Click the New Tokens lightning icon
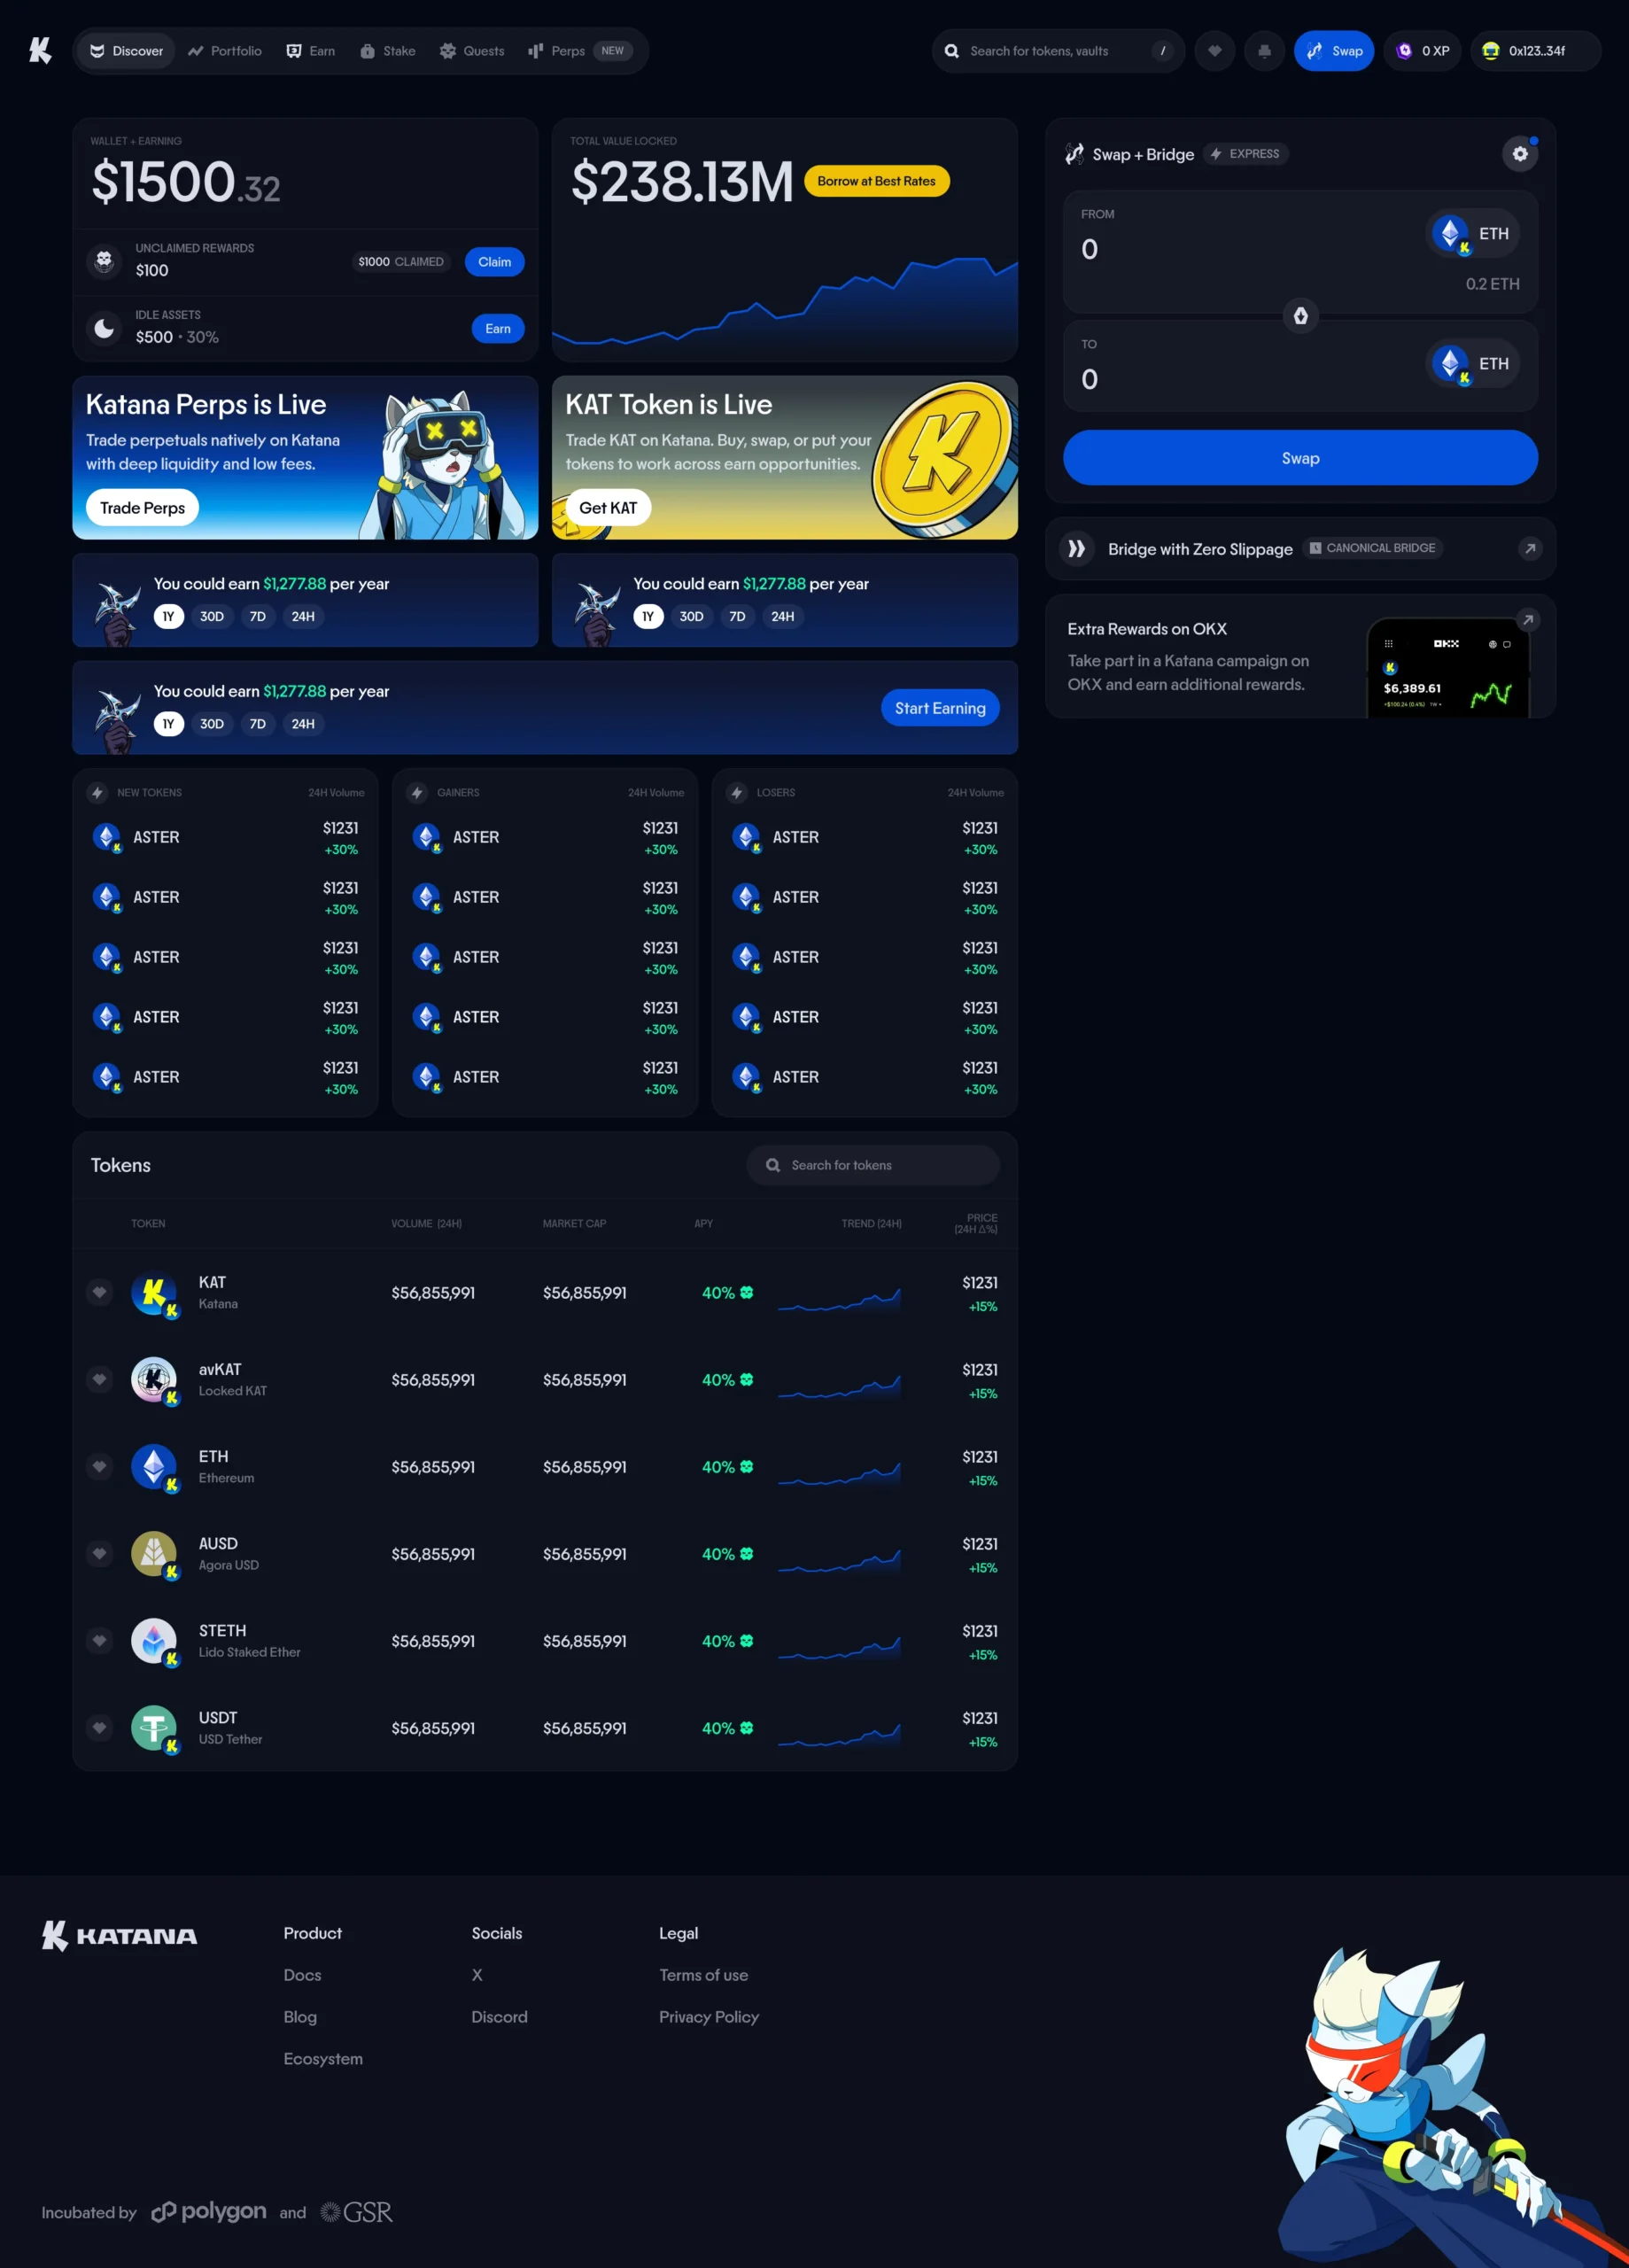This screenshot has height=2268, width=1629. tap(97, 792)
